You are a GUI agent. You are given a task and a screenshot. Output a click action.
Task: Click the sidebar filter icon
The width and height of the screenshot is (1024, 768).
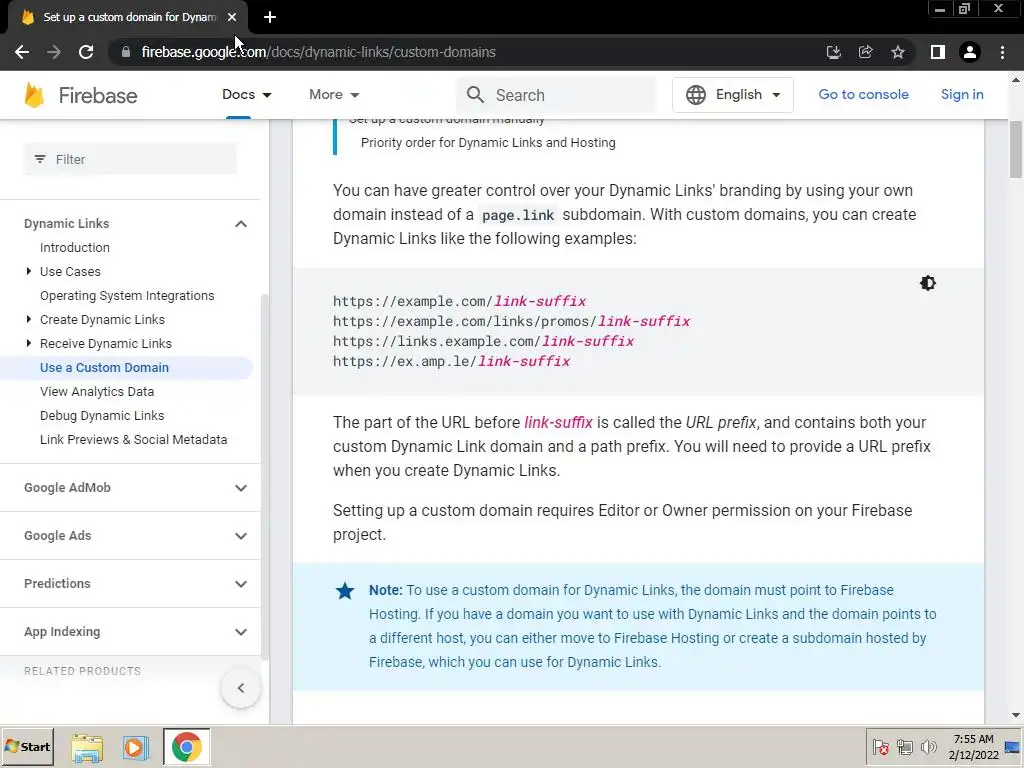[40, 159]
